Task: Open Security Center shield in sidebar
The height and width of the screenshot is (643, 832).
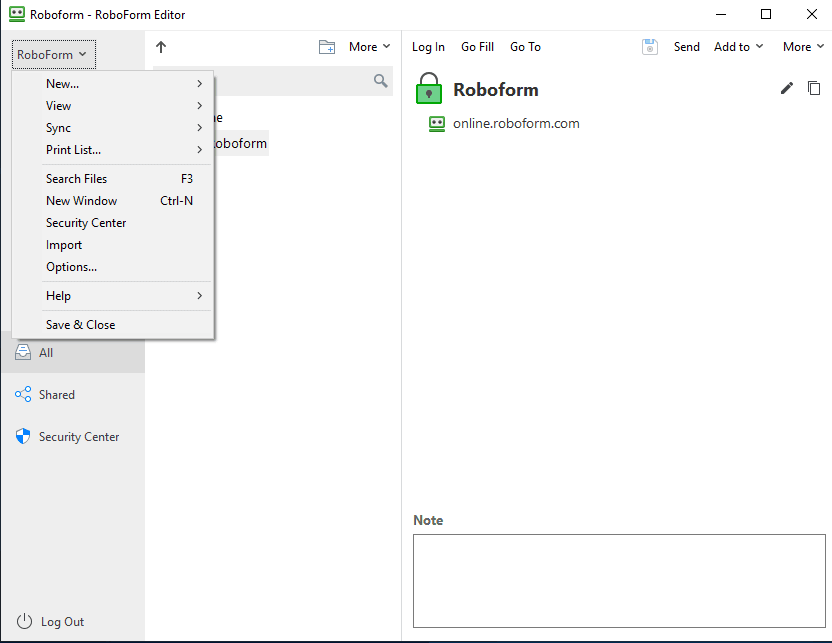Action: (x=23, y=437)
